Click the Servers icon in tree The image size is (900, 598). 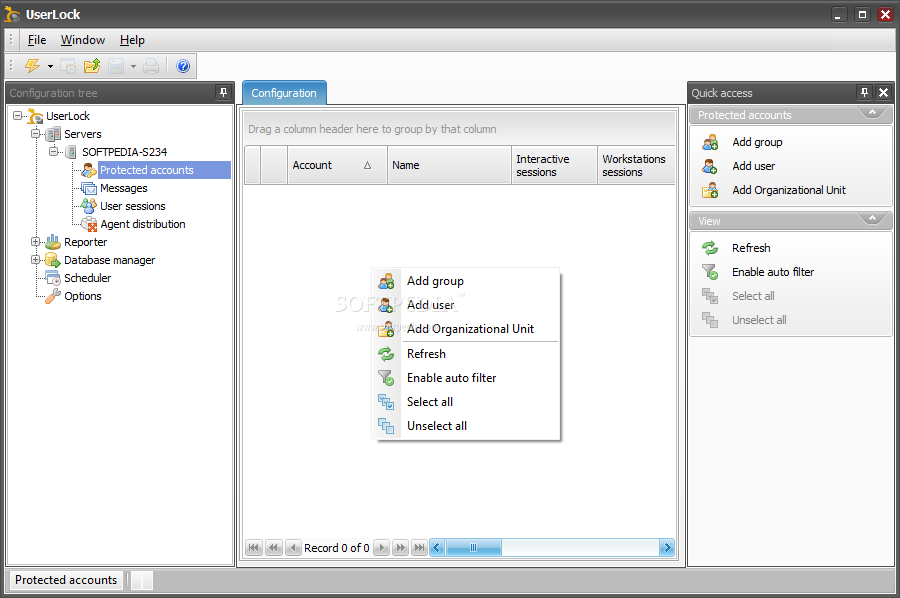(x=53, y=134)
